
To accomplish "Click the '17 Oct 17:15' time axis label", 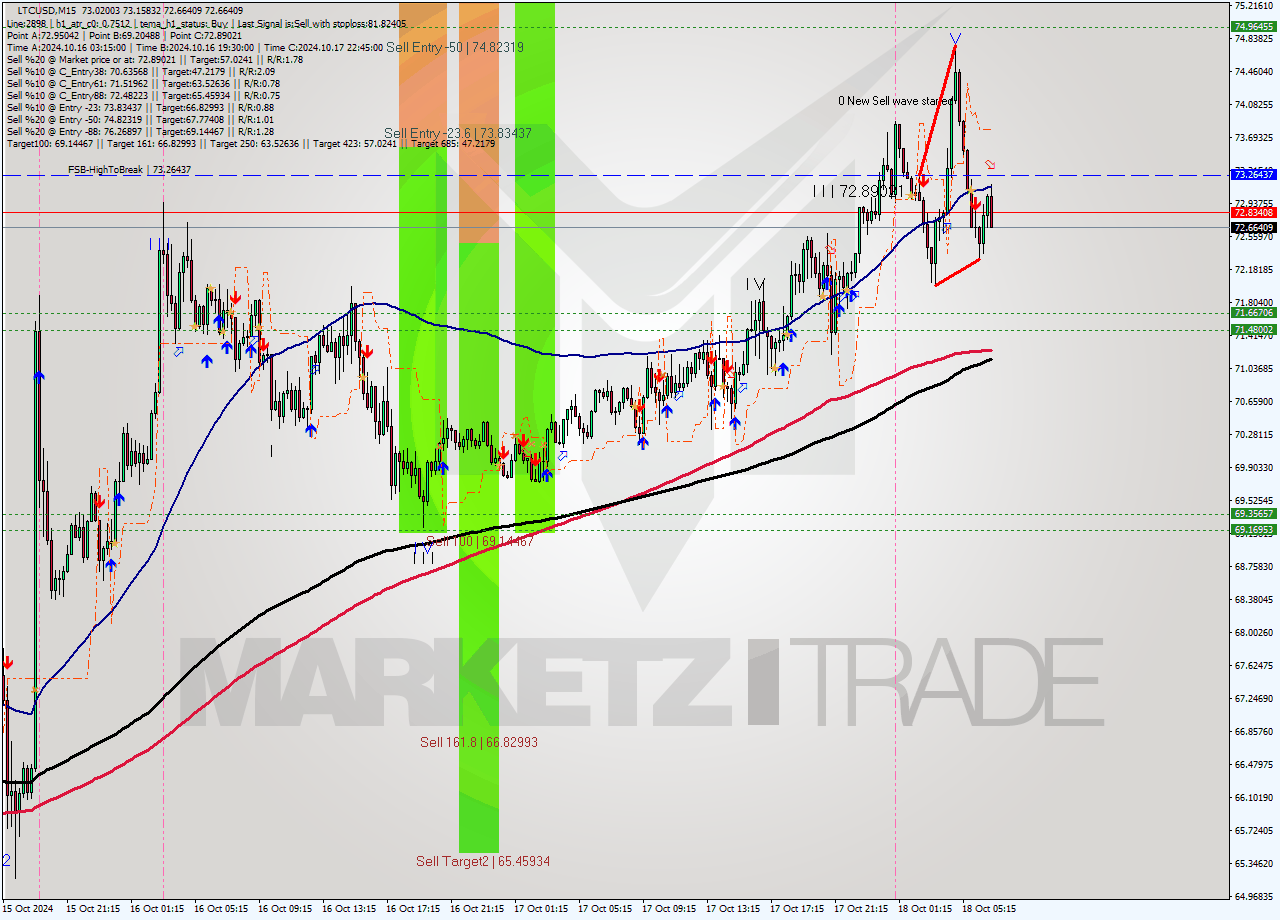I will (x=797, y=909).
